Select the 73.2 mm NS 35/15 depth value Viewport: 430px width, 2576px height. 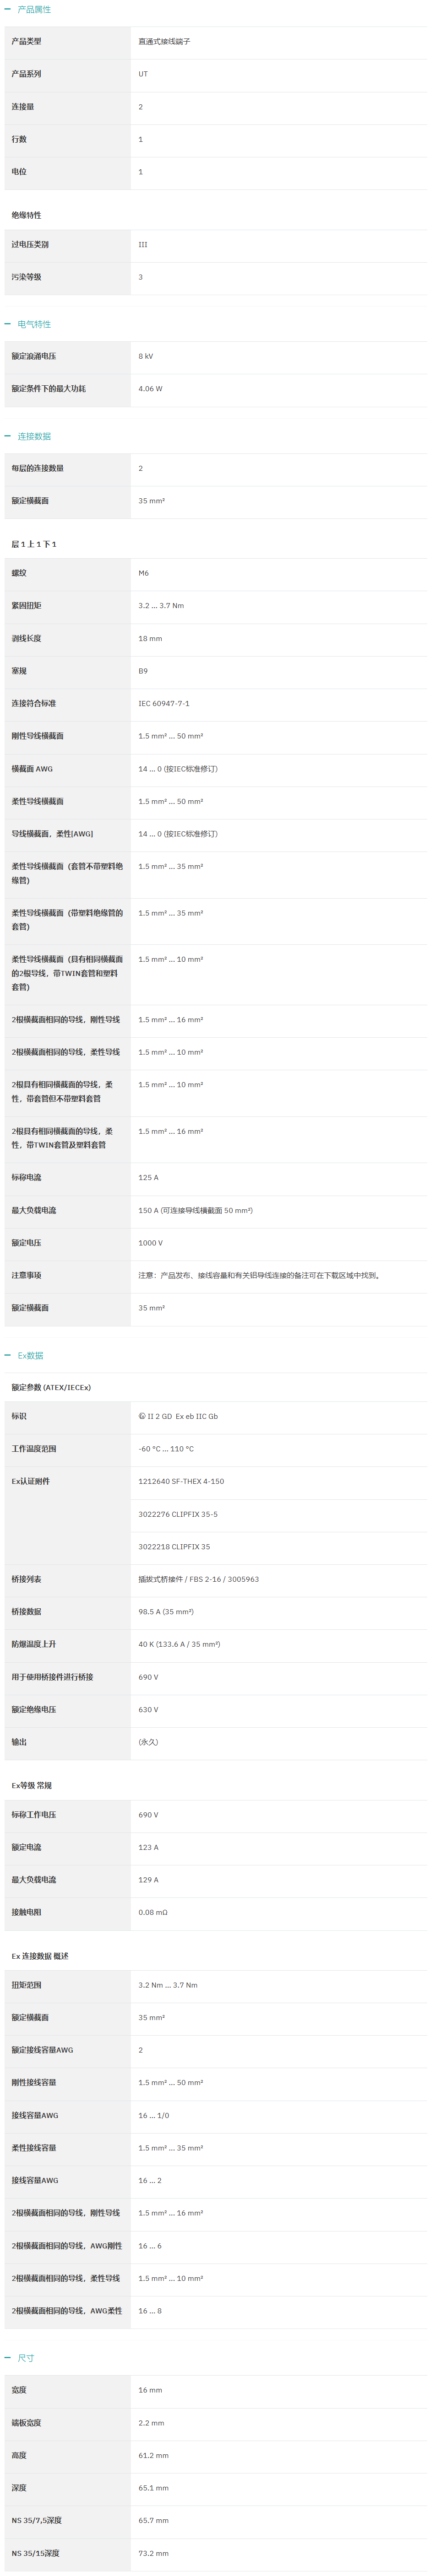tap(153, 2553)
